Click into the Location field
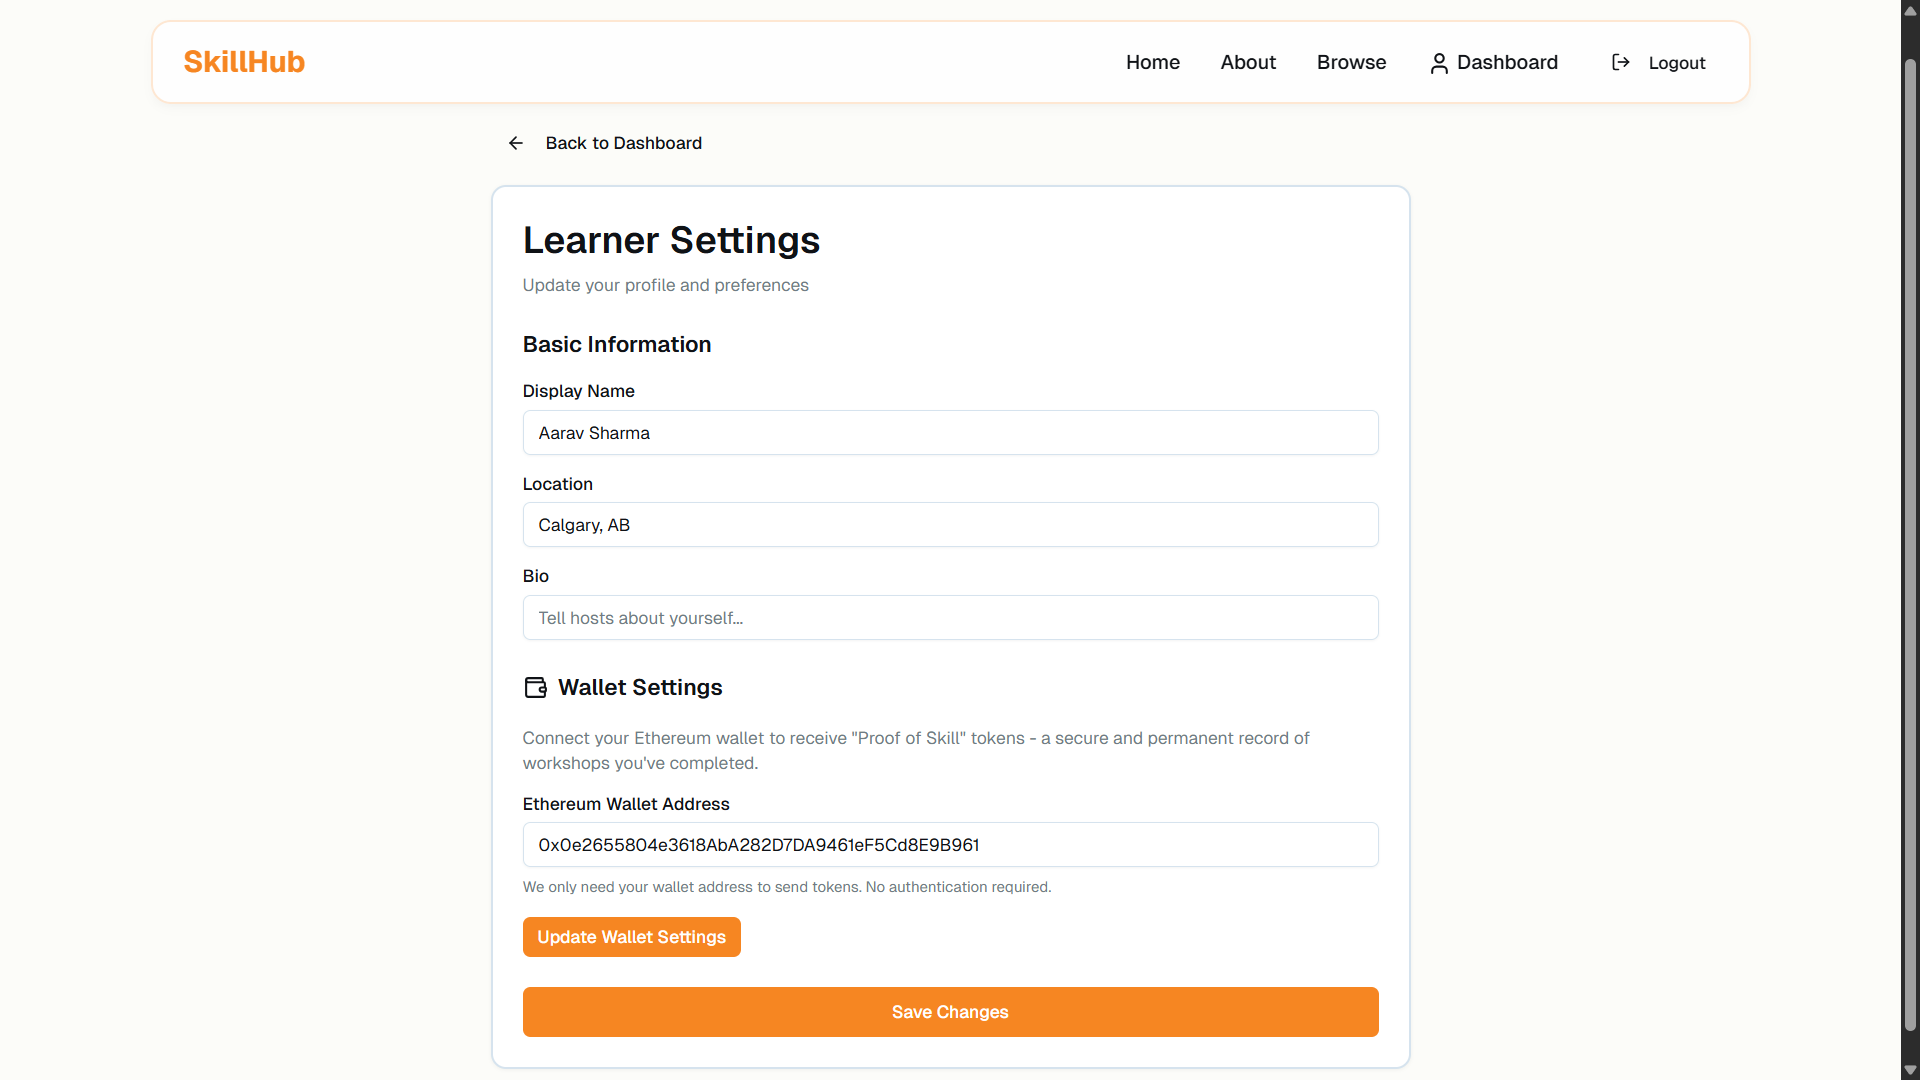Viewport: 1920px width, 1080px height. [x=950, y=525]
